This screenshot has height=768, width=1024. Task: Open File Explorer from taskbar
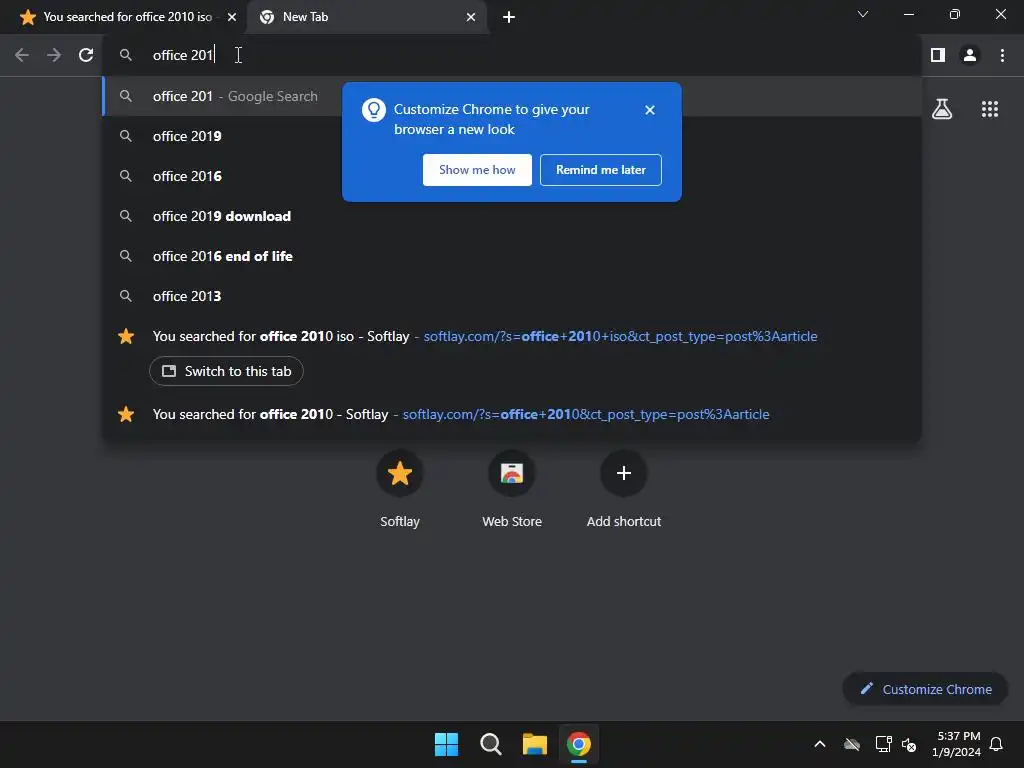tap(534, 744)
